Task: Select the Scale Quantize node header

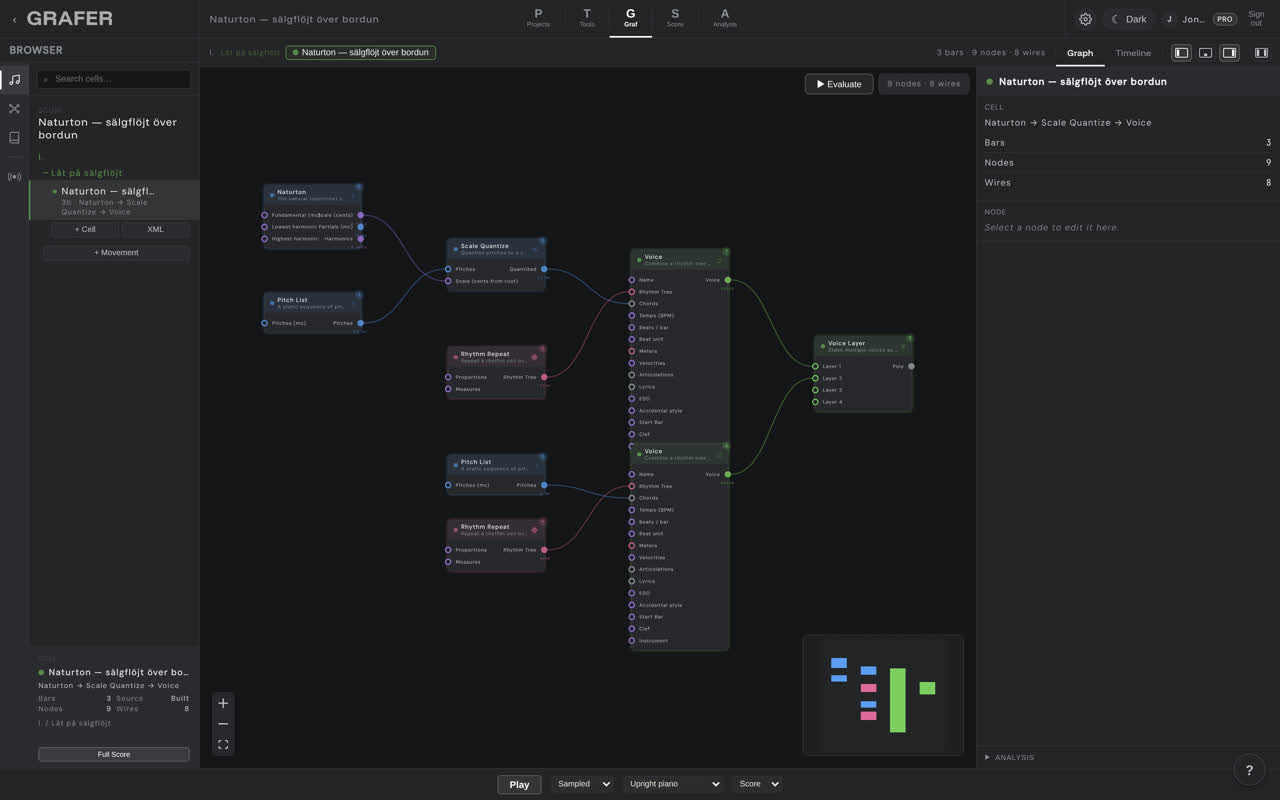Action: [496, 248]
